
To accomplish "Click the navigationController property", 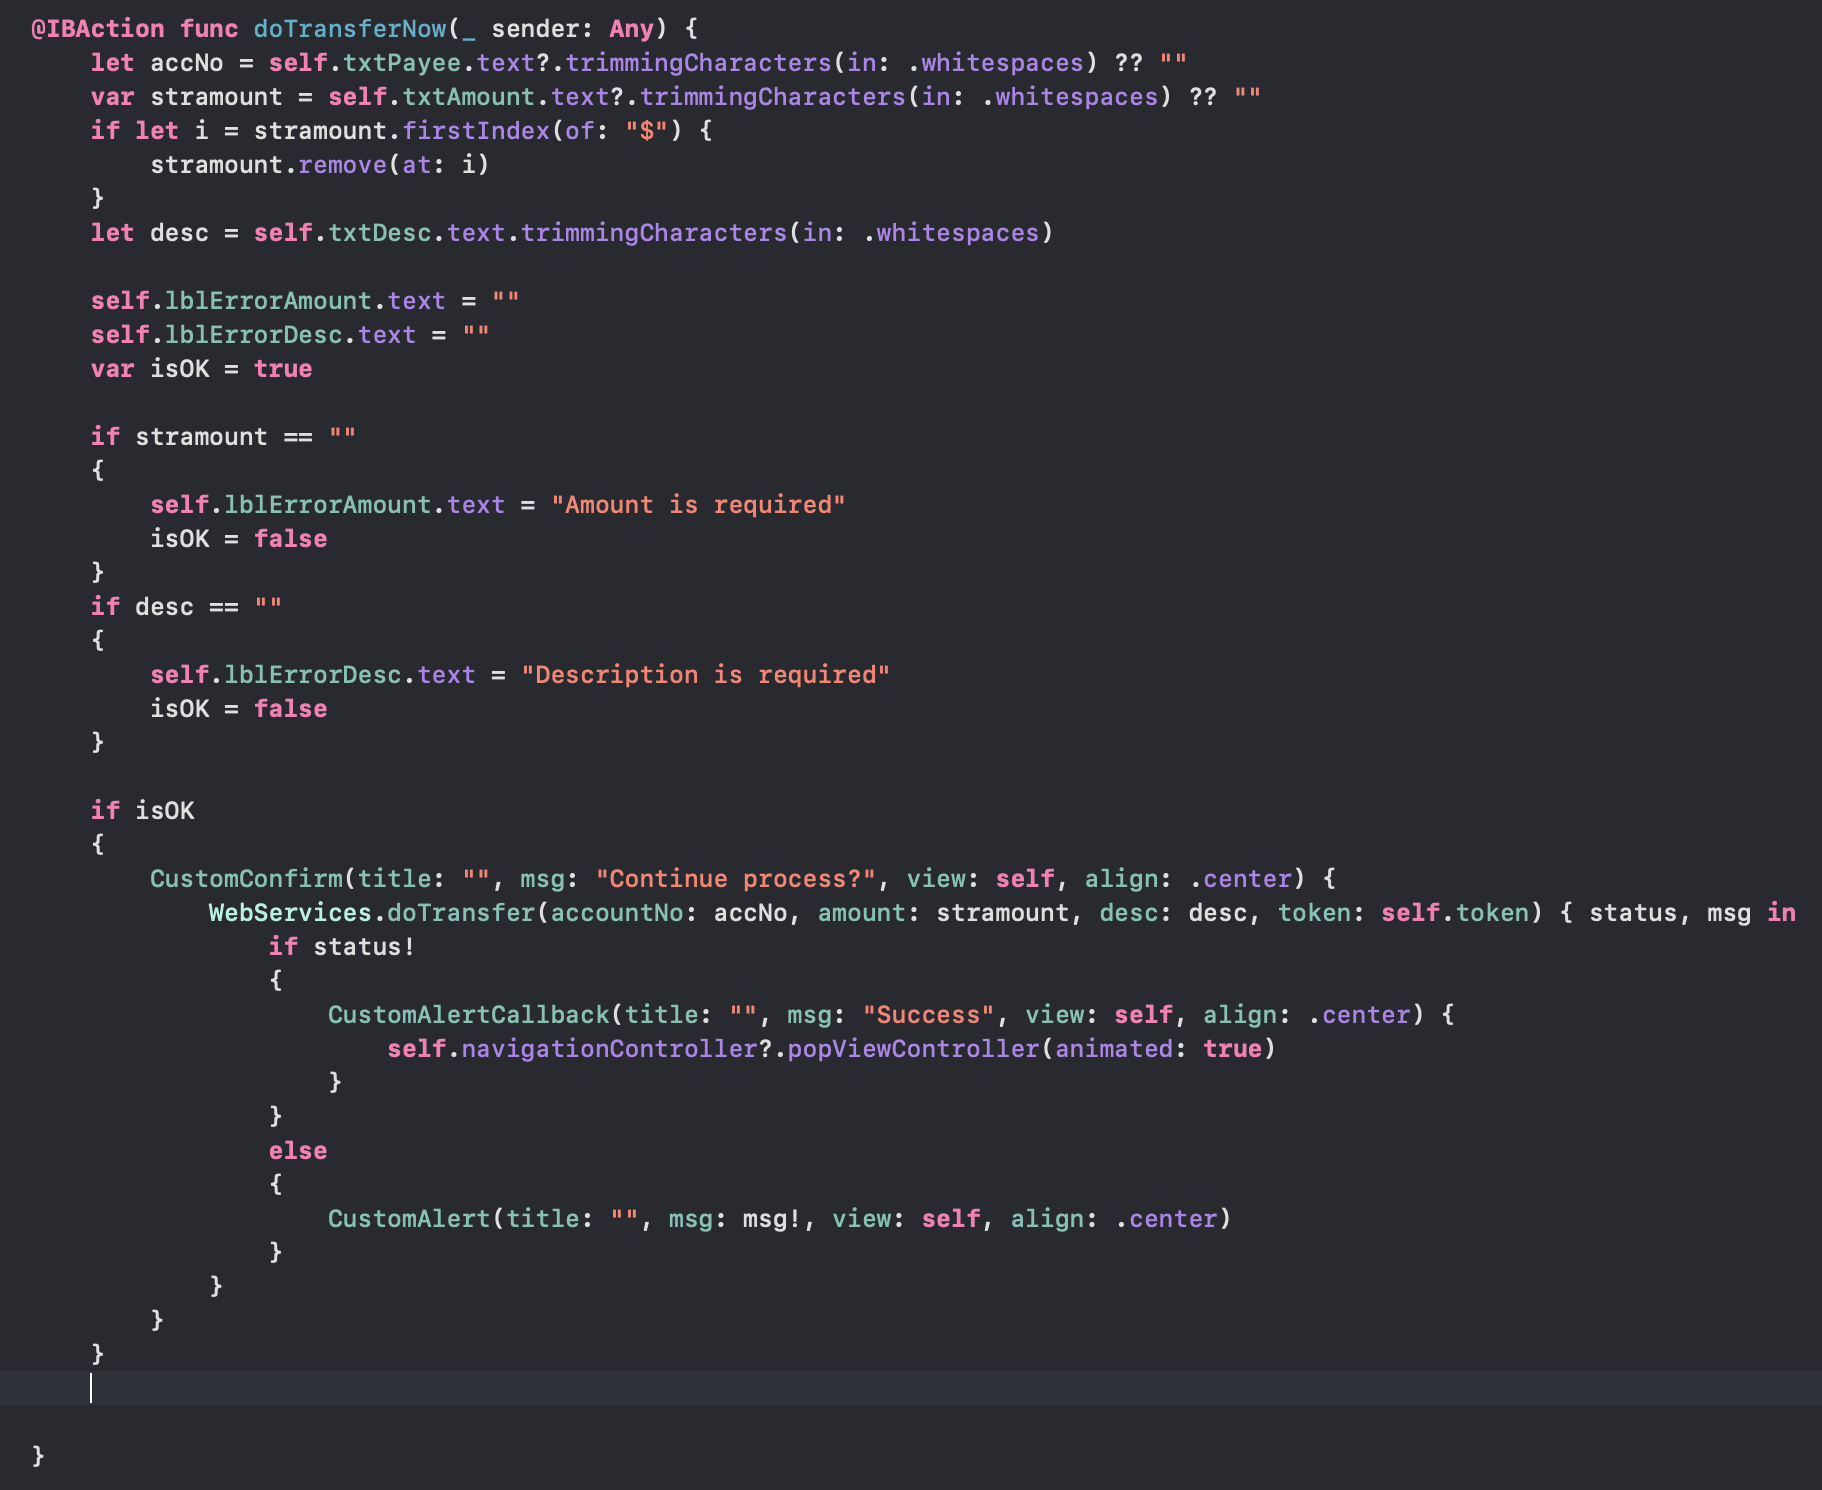I will (x=610, y=1049).
